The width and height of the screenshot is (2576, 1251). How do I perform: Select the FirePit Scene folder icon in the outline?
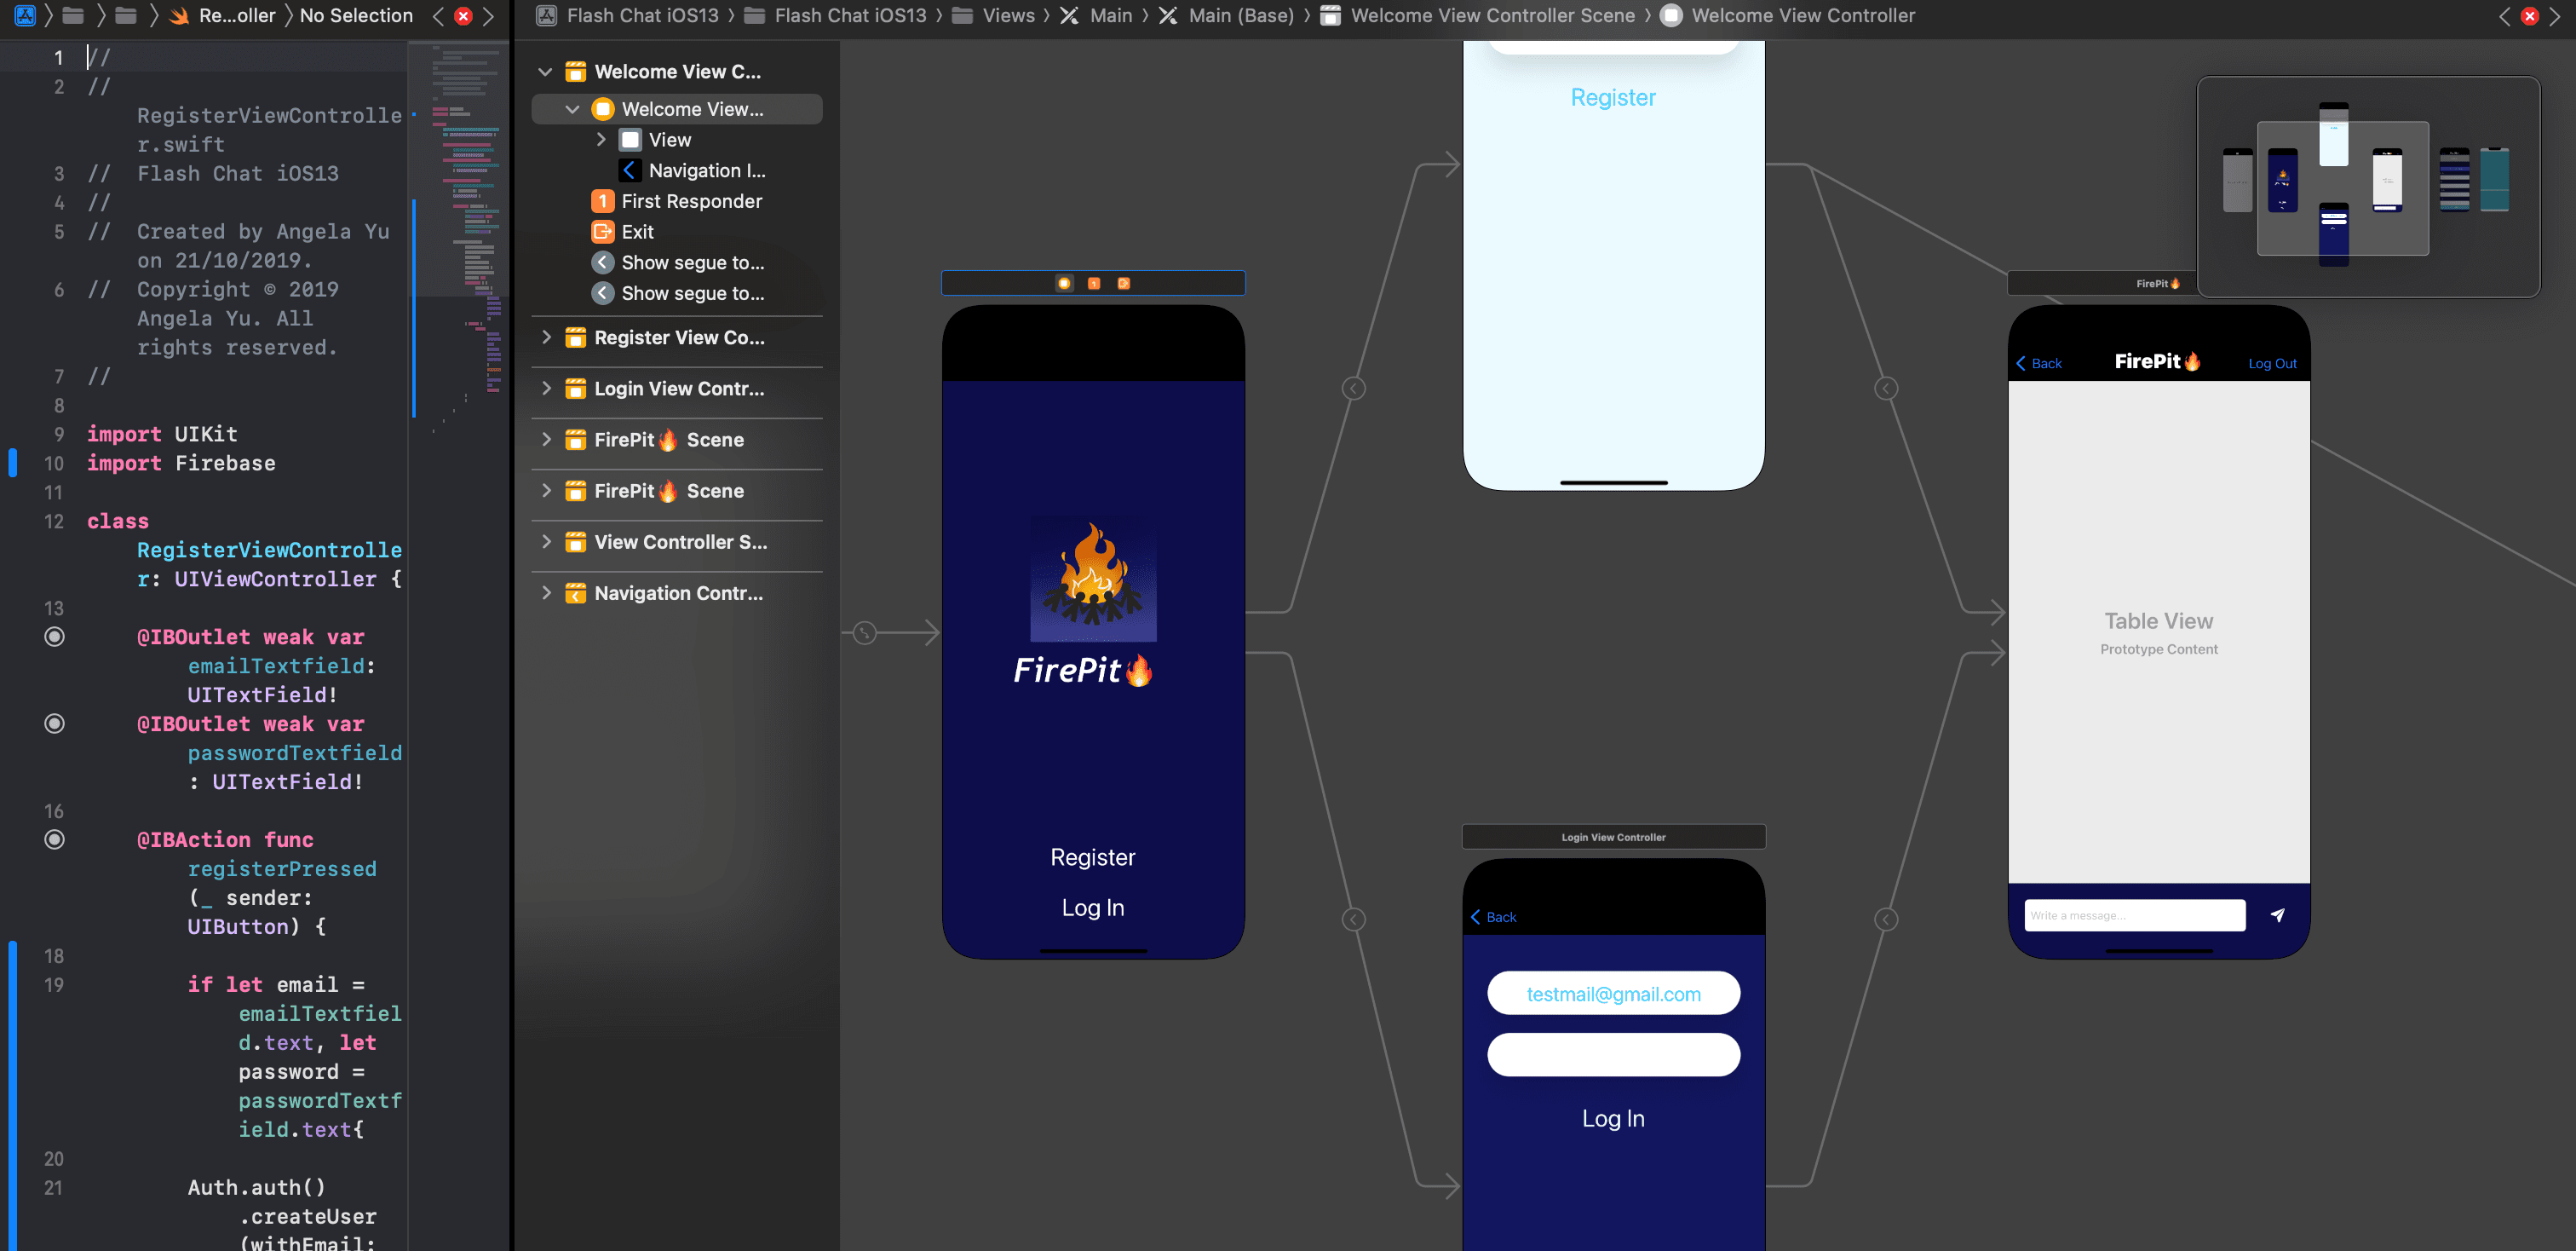575,440
